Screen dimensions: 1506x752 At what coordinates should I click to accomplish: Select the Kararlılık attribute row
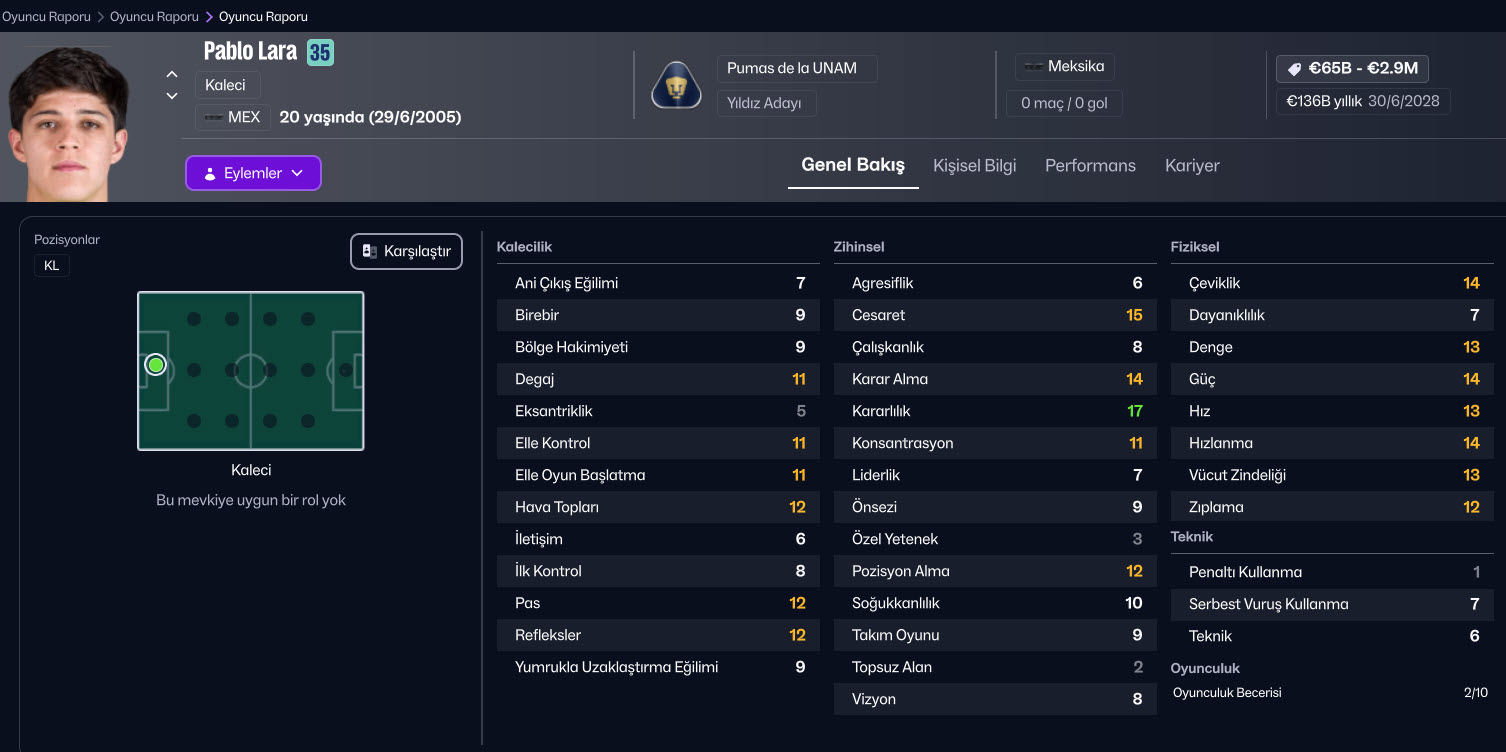(x=995, y=411)
